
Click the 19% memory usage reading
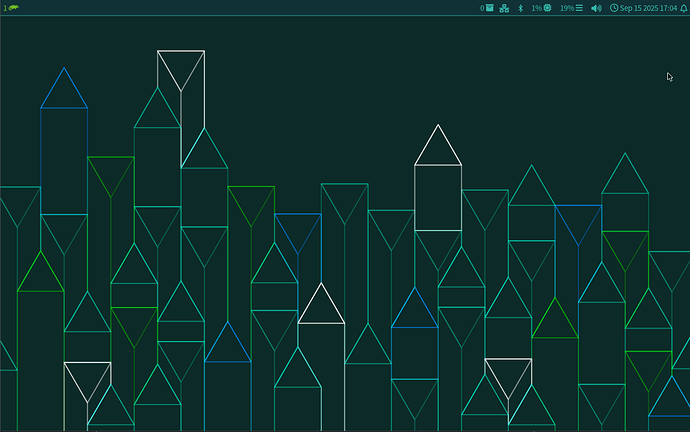pos(566,8)
